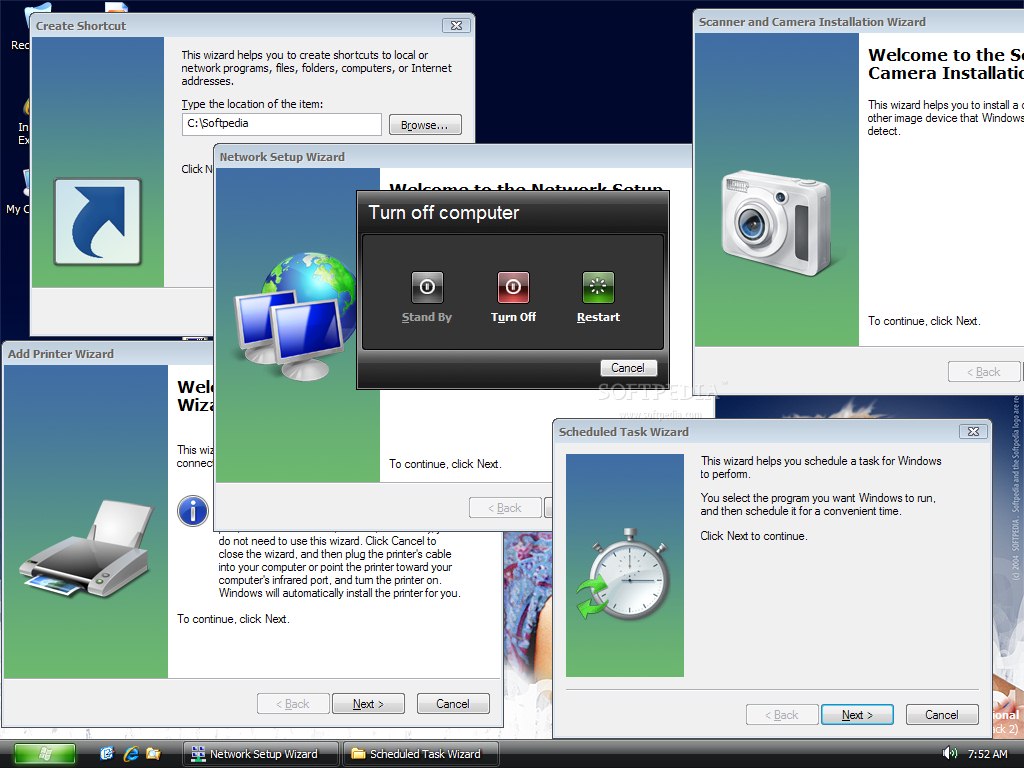Close the Create Shortcut window
Viewport: 1024px width, 768px height.
click(x=456, y=25)
